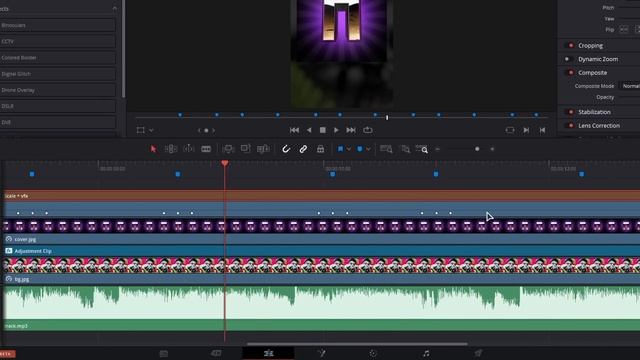Play the timeline in reverse
Image resolution: width=640 pixels, height=360 pixels.
[x=309, y=130]
